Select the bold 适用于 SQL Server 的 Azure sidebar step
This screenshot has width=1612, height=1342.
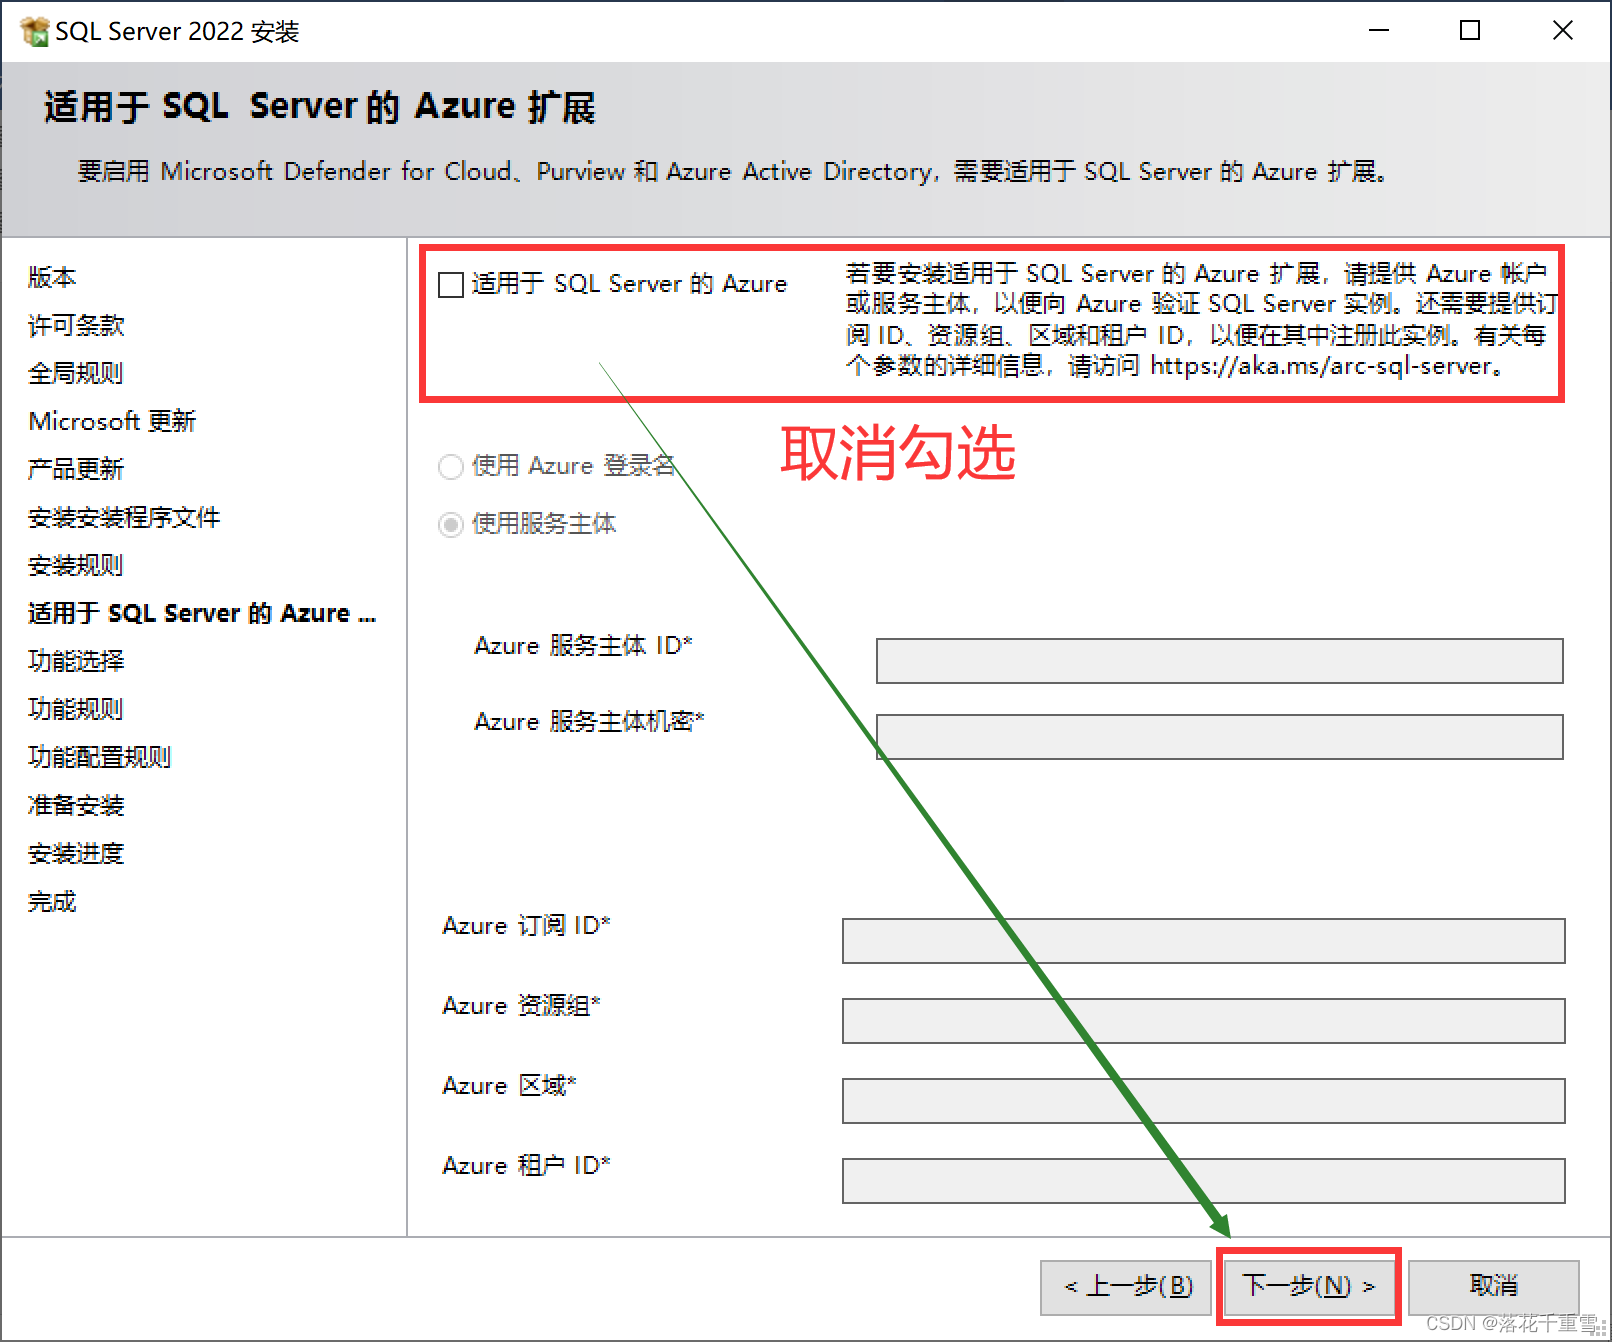pyautogui.click(x=202, y=613)
